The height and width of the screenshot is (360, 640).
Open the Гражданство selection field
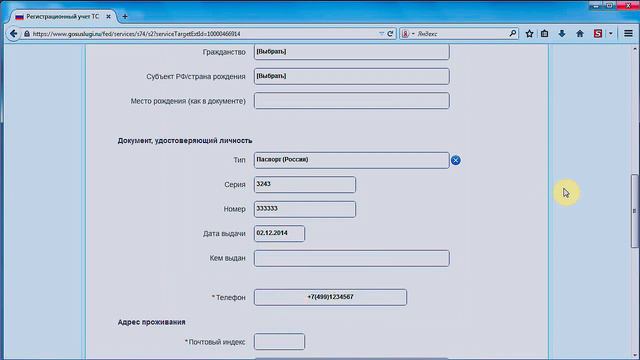[351, 52]
